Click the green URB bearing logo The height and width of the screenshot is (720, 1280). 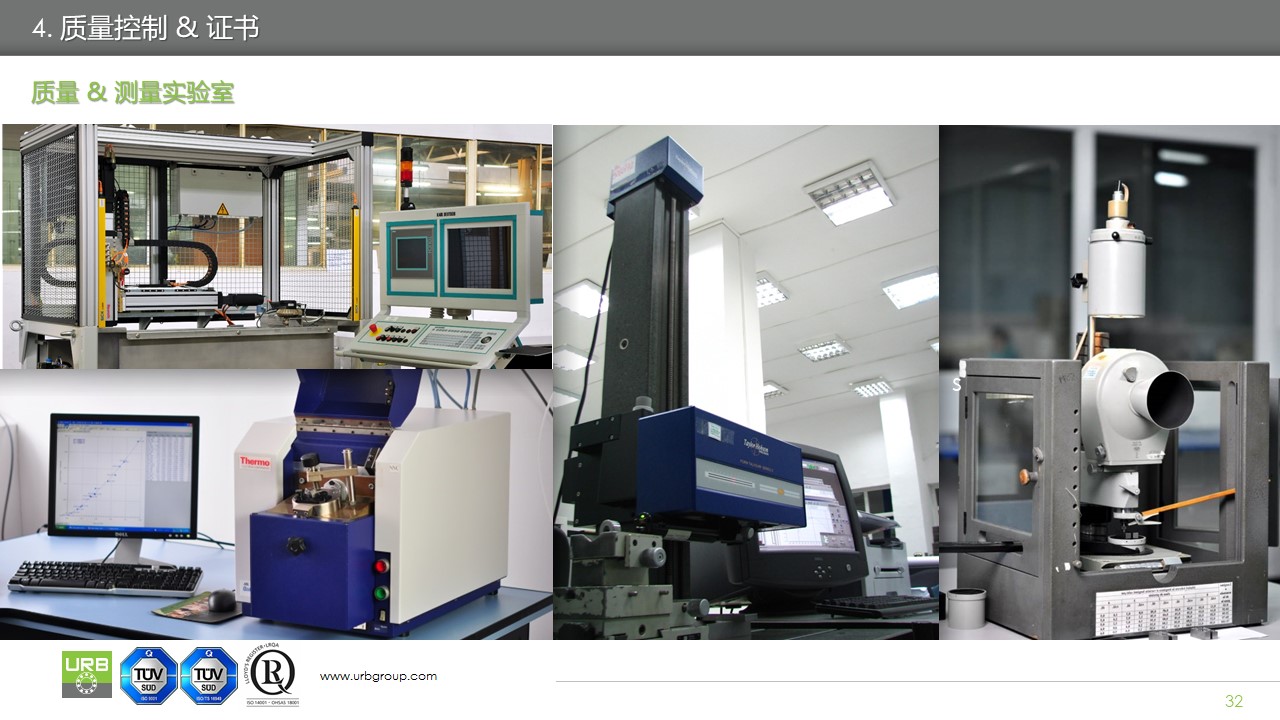click(87, 674)
